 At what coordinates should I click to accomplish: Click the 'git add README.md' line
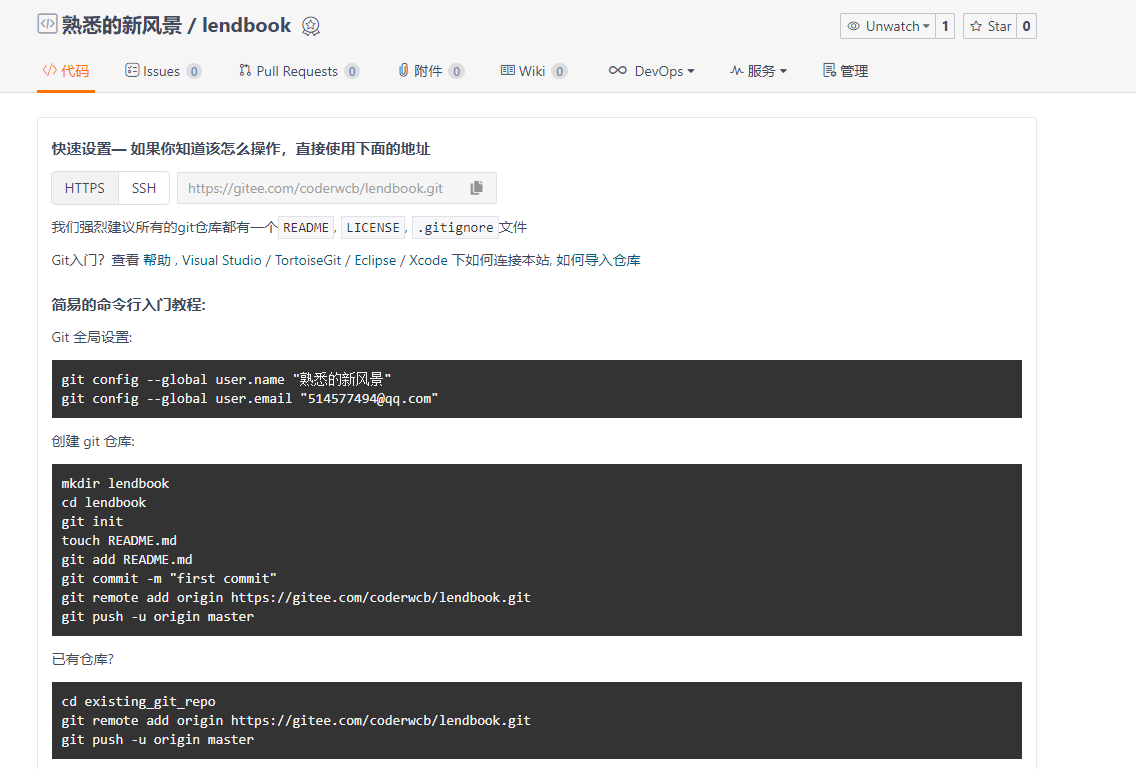127,560
